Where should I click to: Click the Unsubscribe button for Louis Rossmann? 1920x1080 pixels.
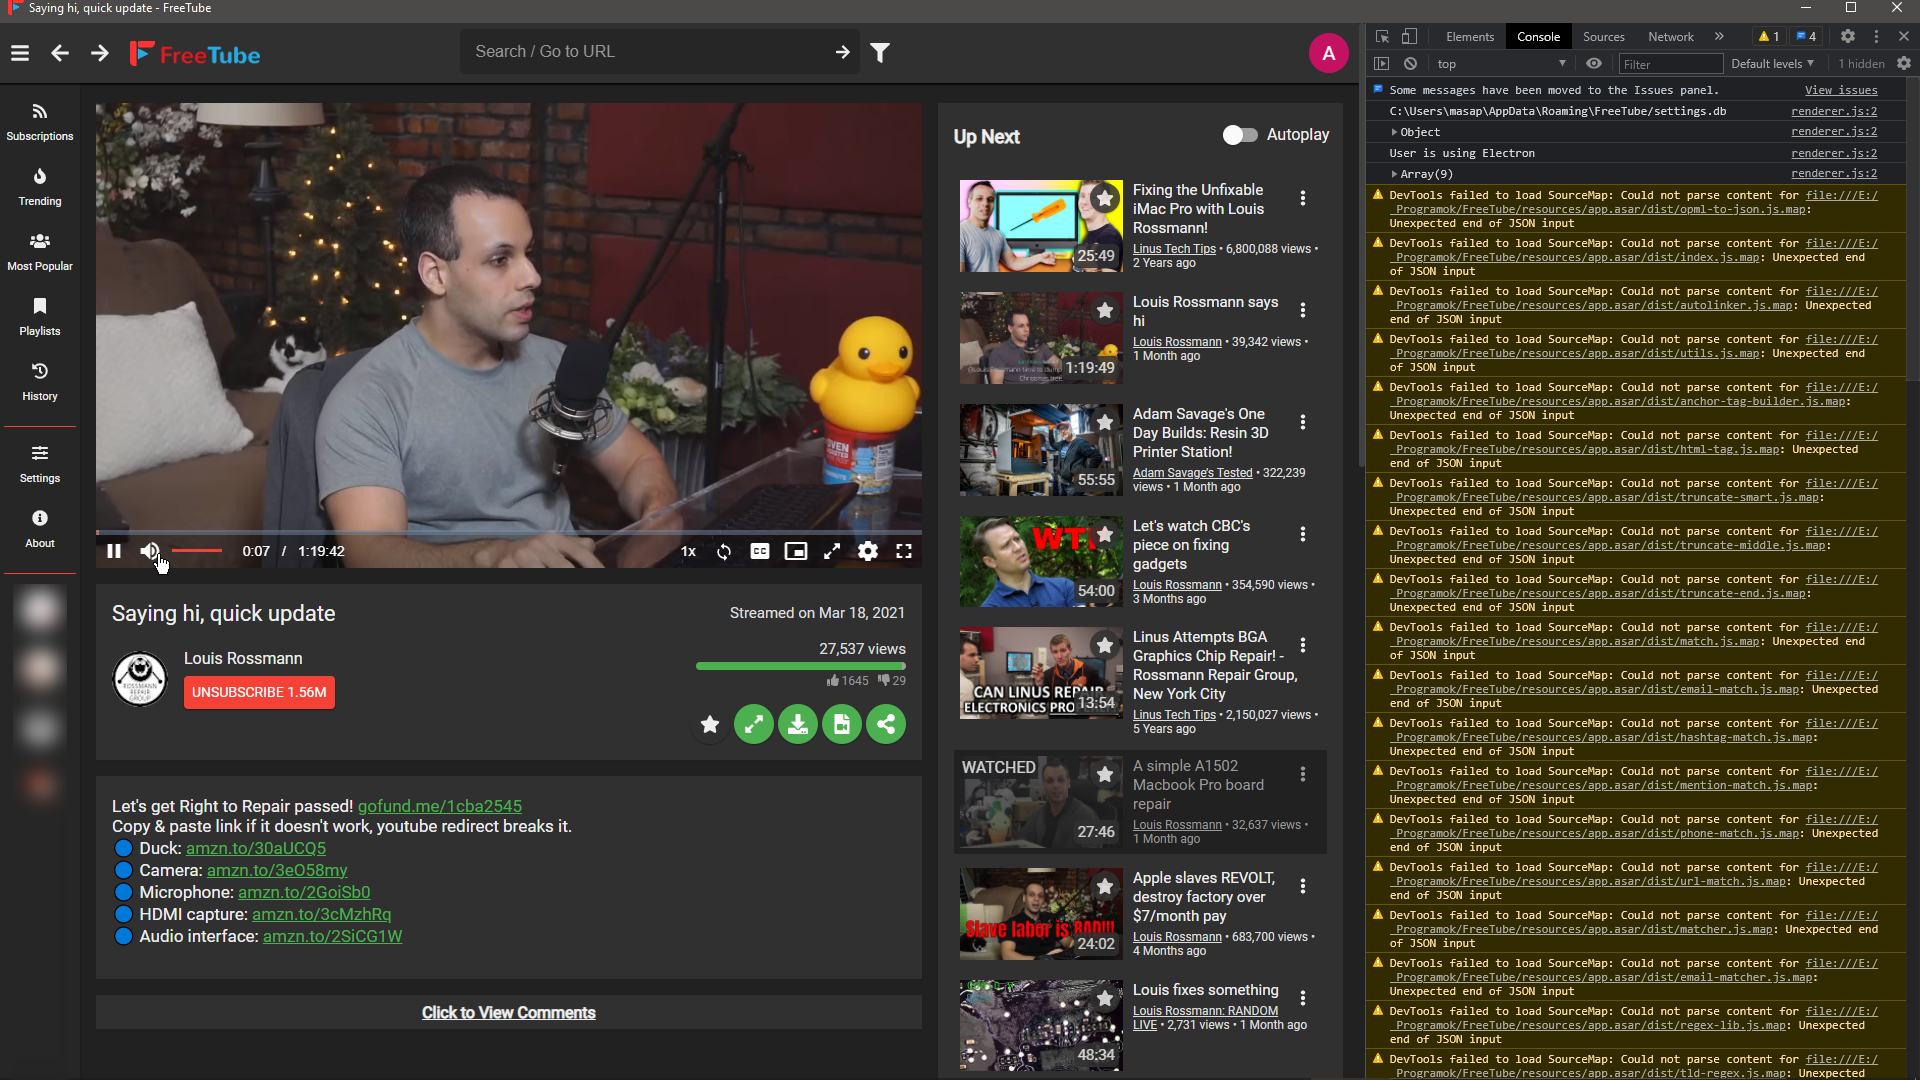[259, 691]
